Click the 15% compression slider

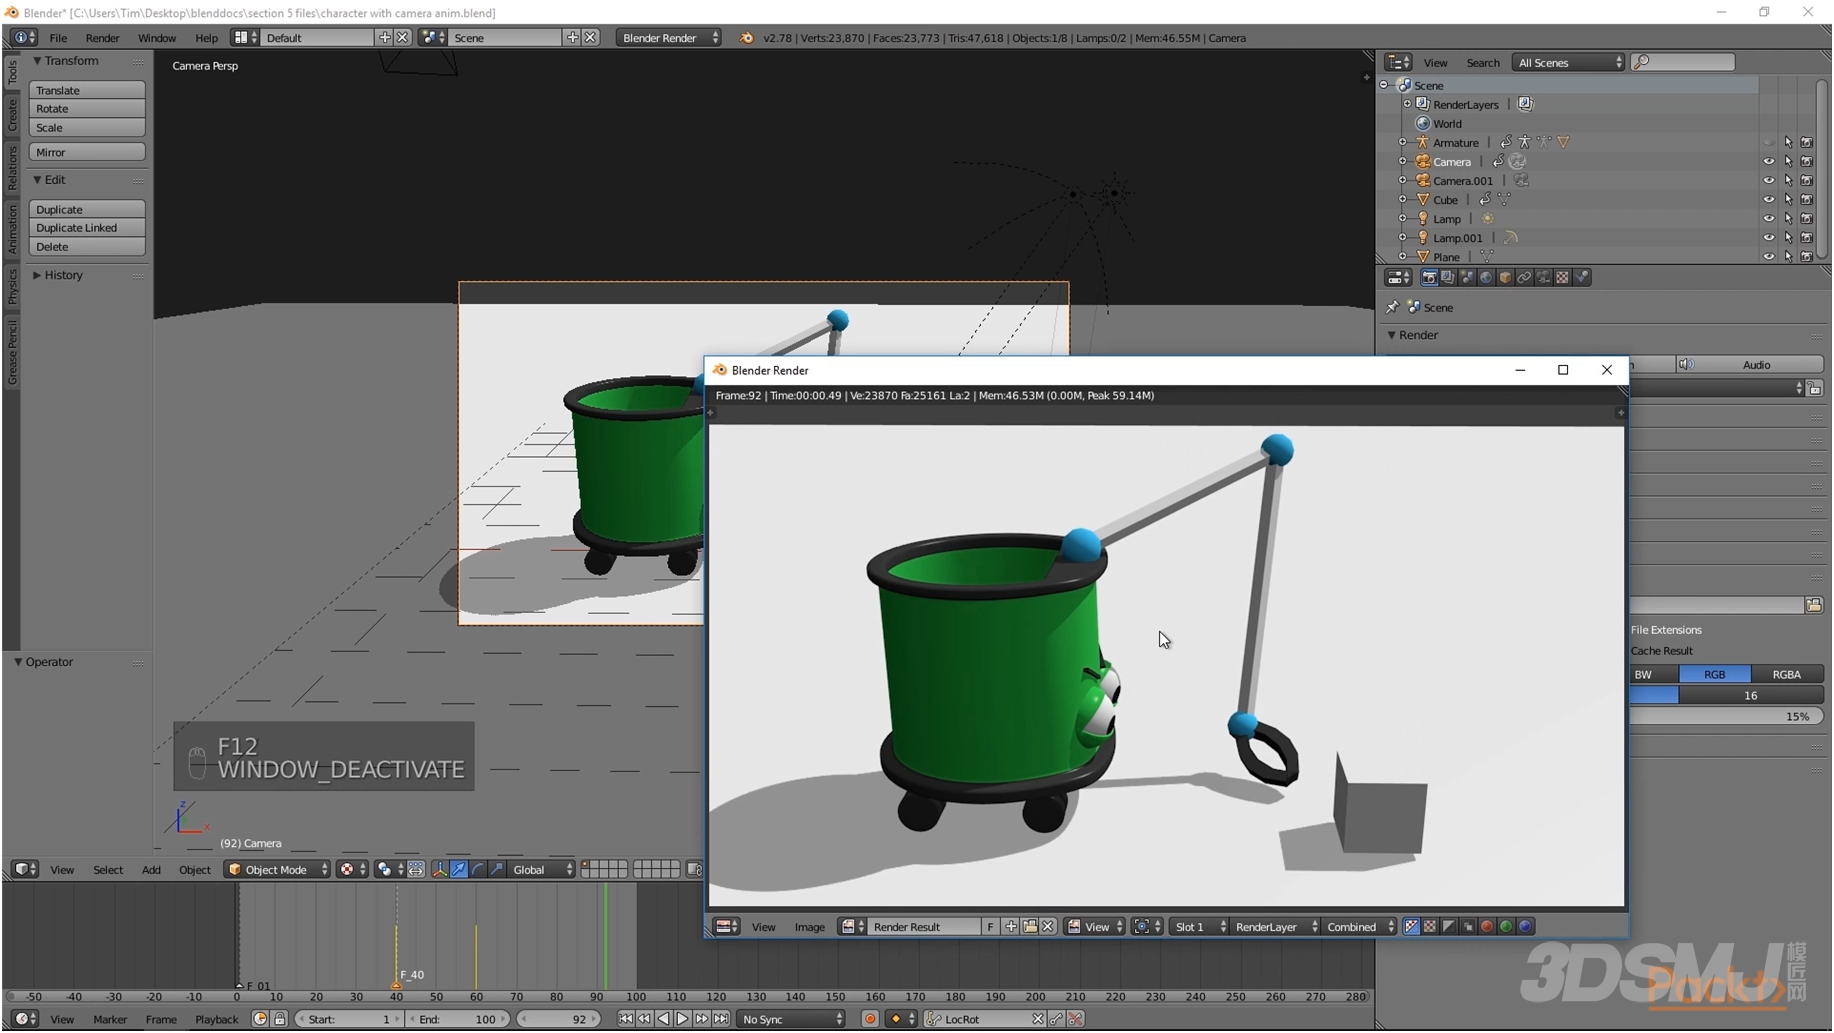point(1727,717)
